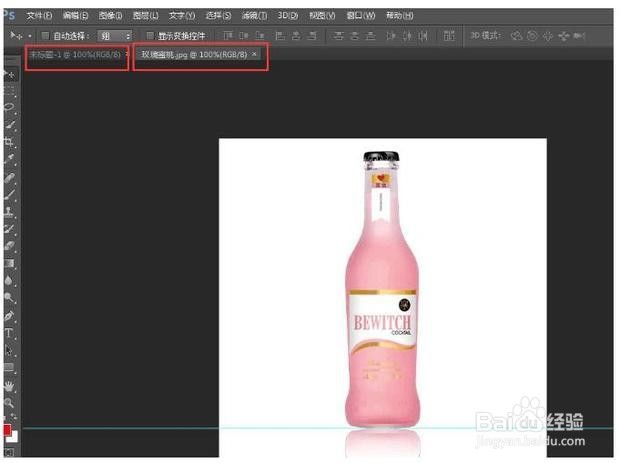
Task: Click align top edges icon
Action: tap(228, 36)
